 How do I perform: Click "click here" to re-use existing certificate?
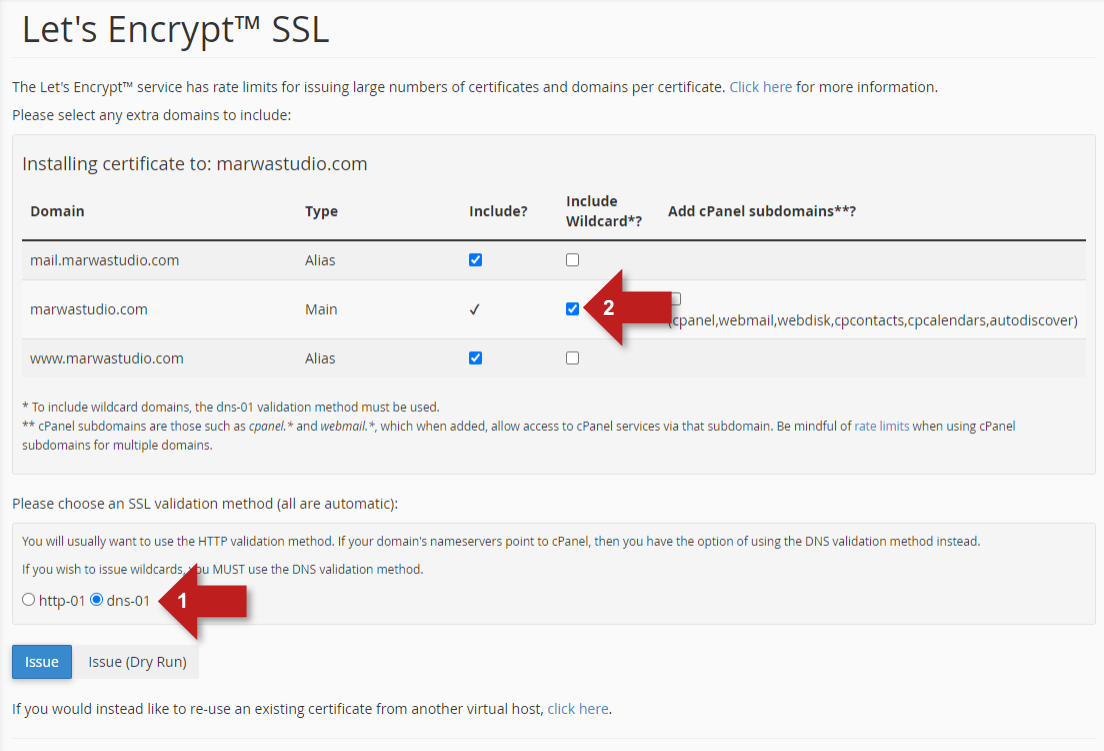coord(578,709)
